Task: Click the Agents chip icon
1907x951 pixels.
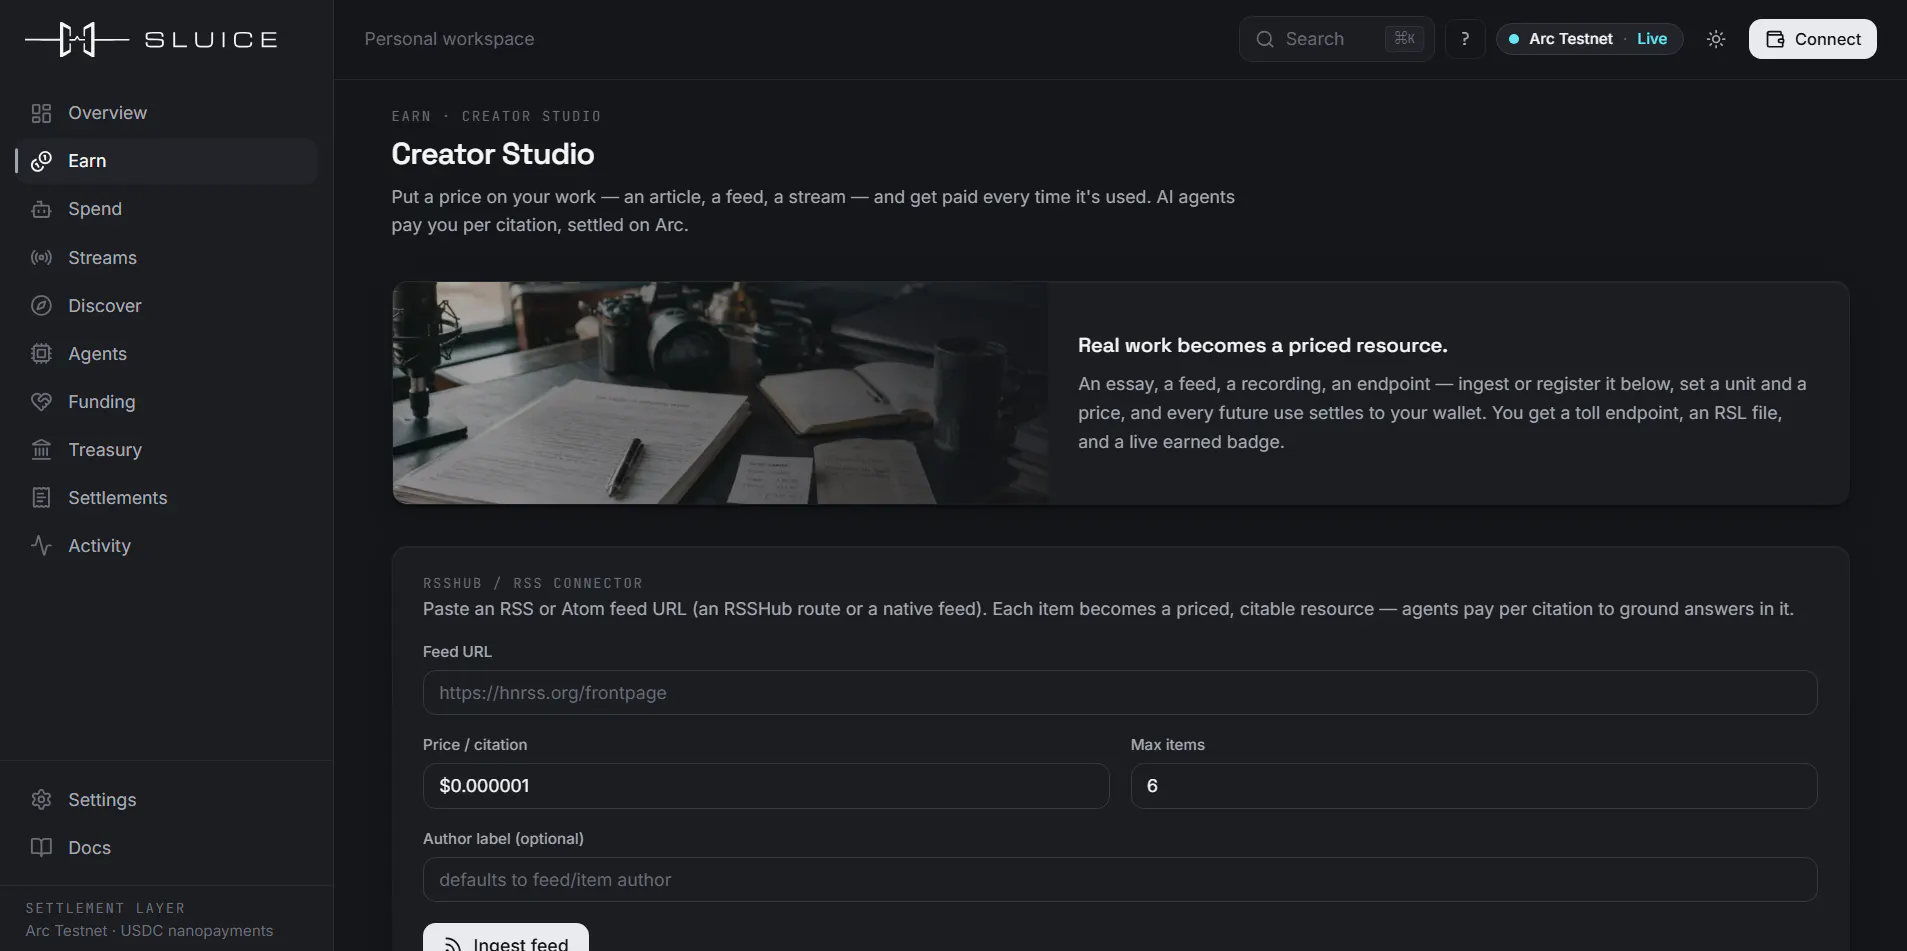Action: point(41,354)
